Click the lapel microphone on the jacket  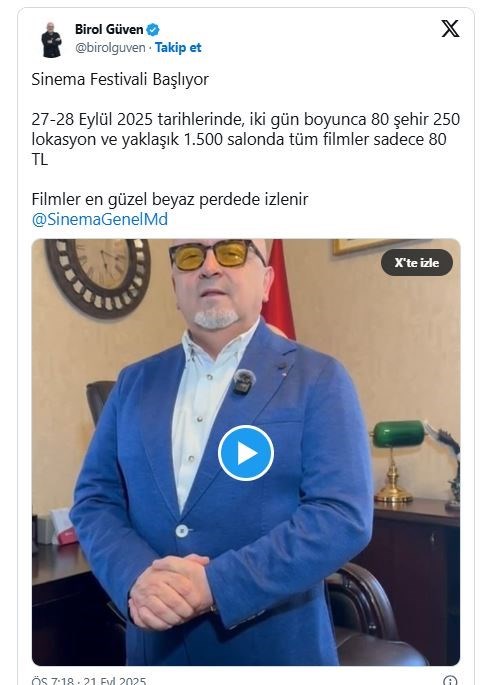tap(244, 381)
